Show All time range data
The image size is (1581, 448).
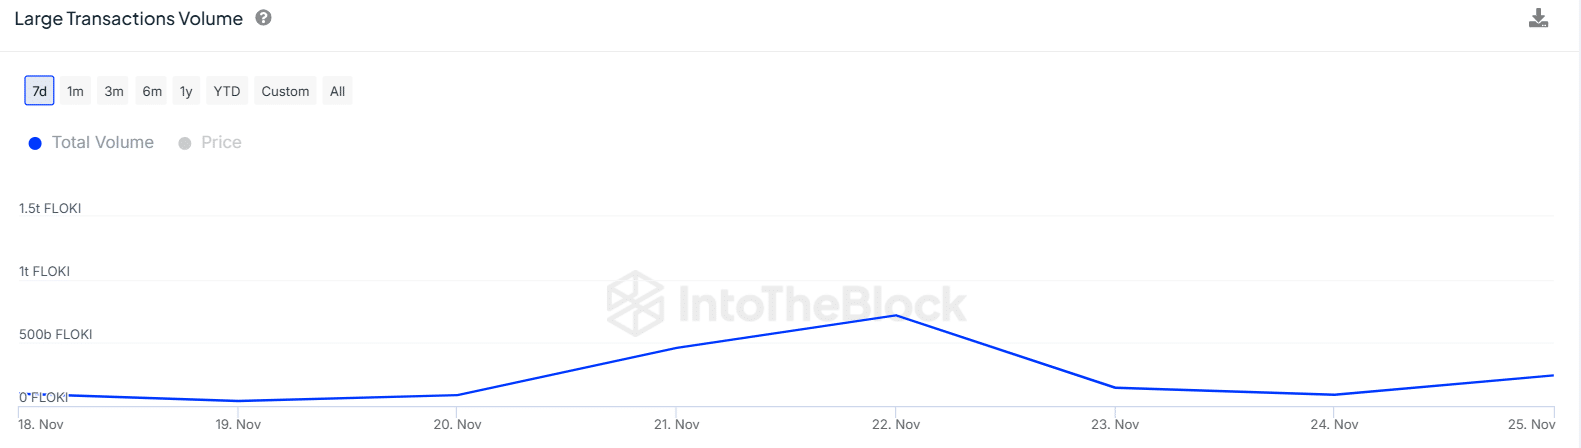337,91
